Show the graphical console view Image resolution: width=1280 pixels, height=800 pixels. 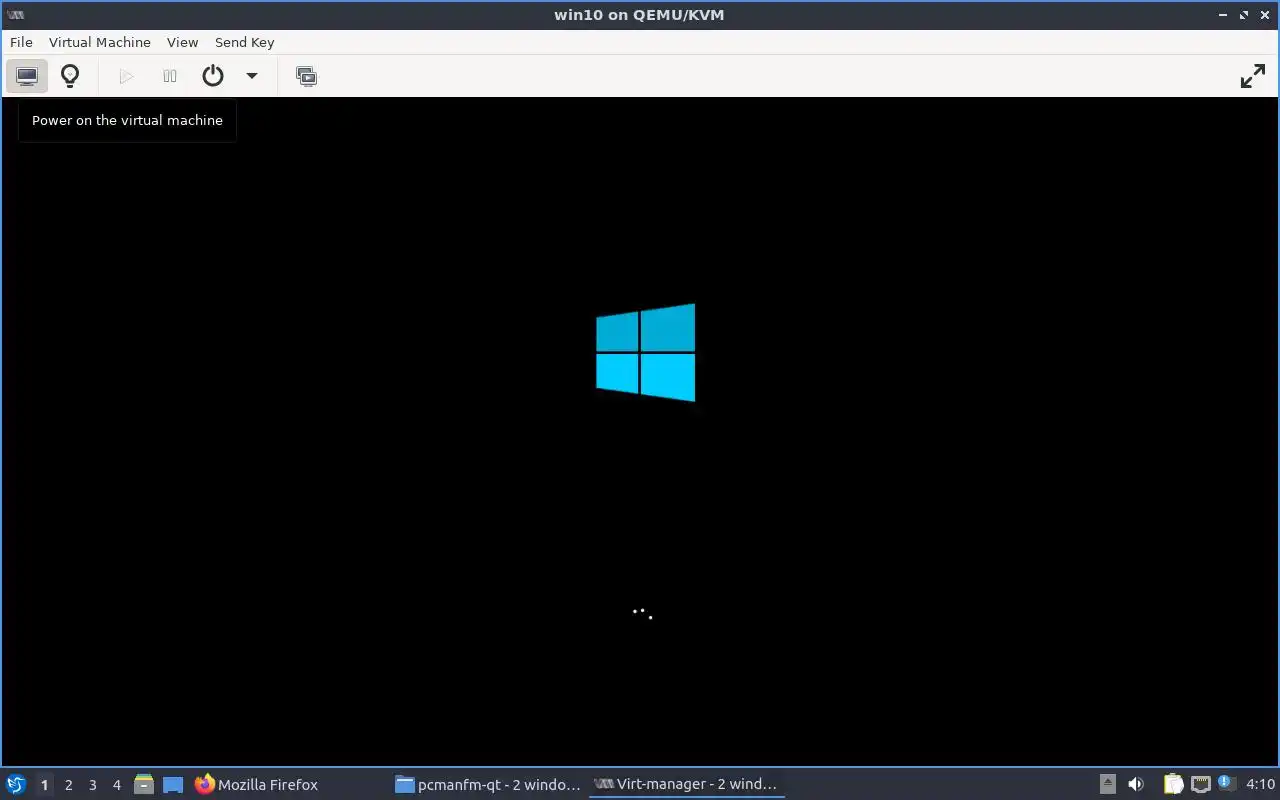(x=27, y=76)
